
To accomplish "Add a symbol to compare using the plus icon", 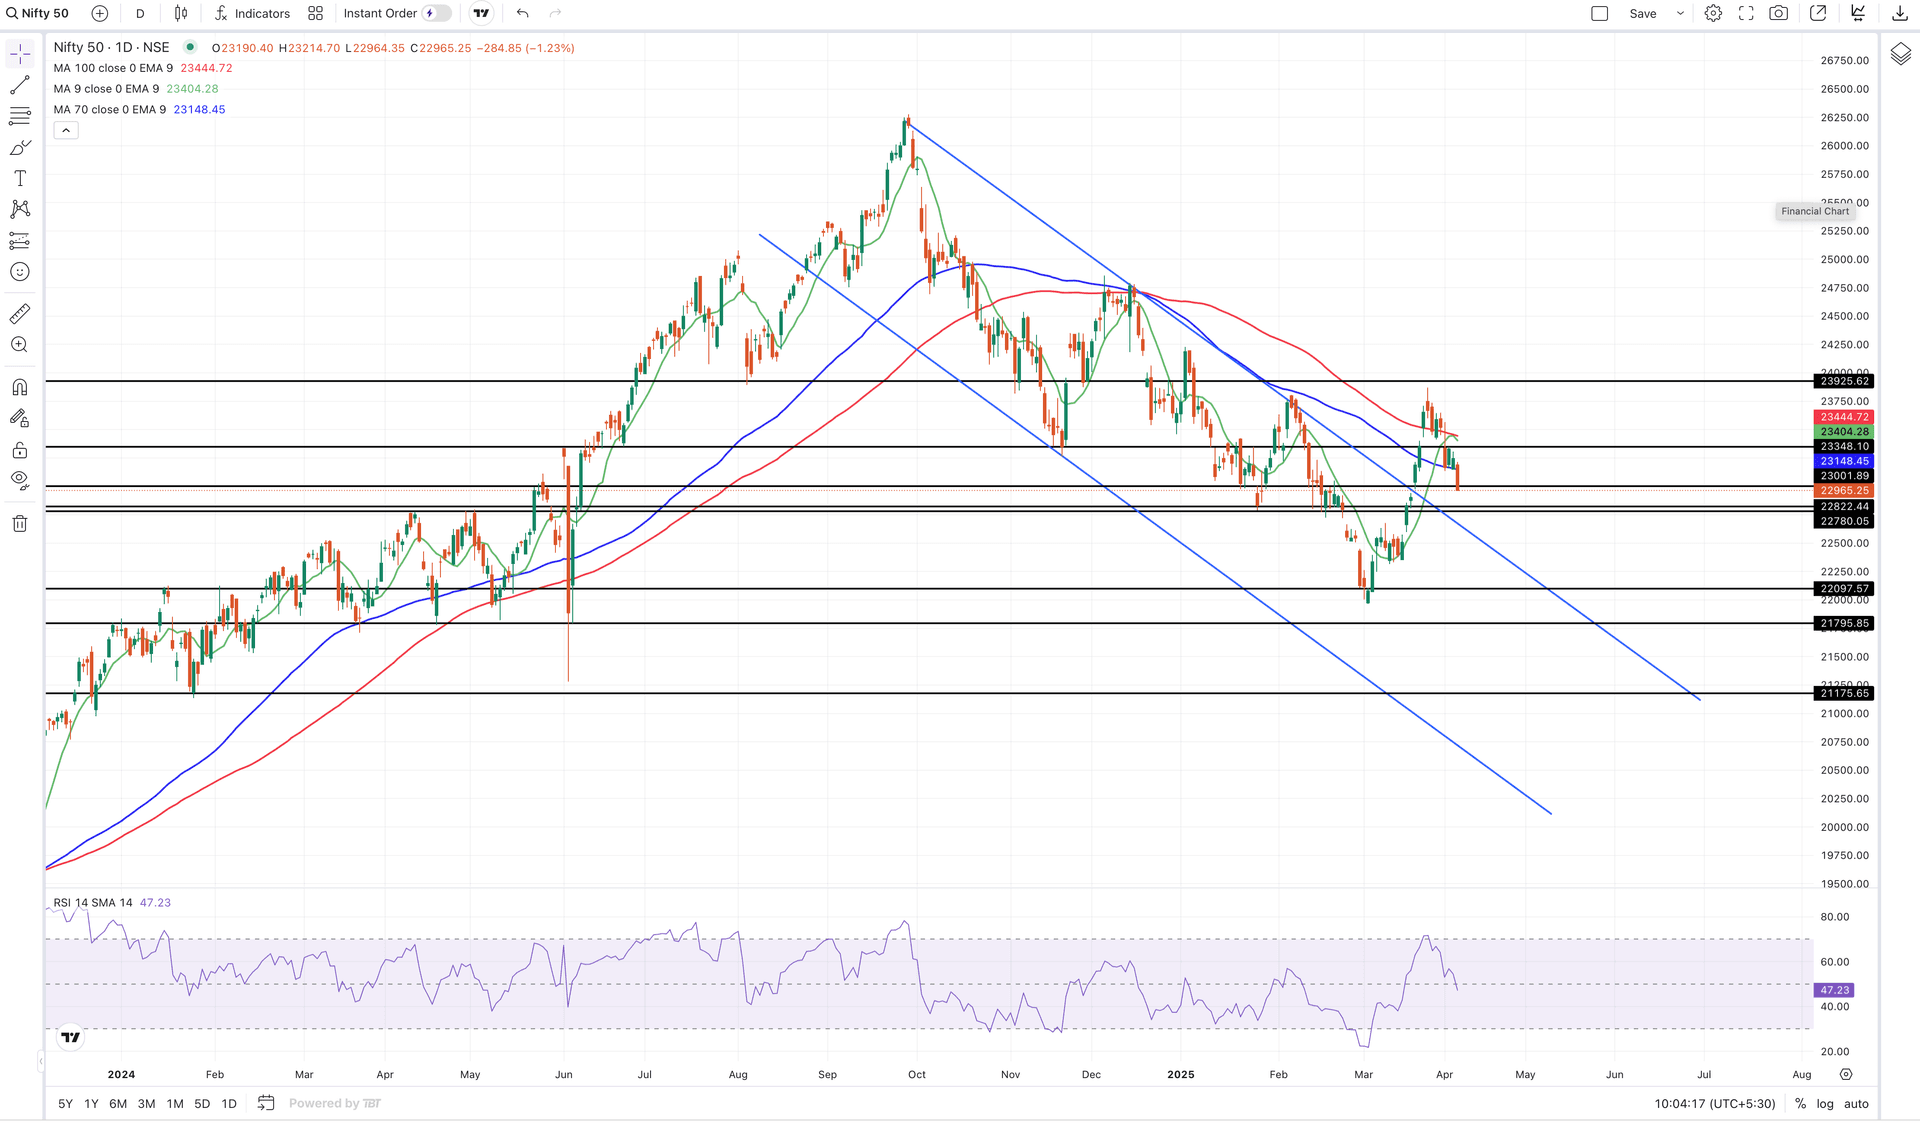I will (100, 14).
